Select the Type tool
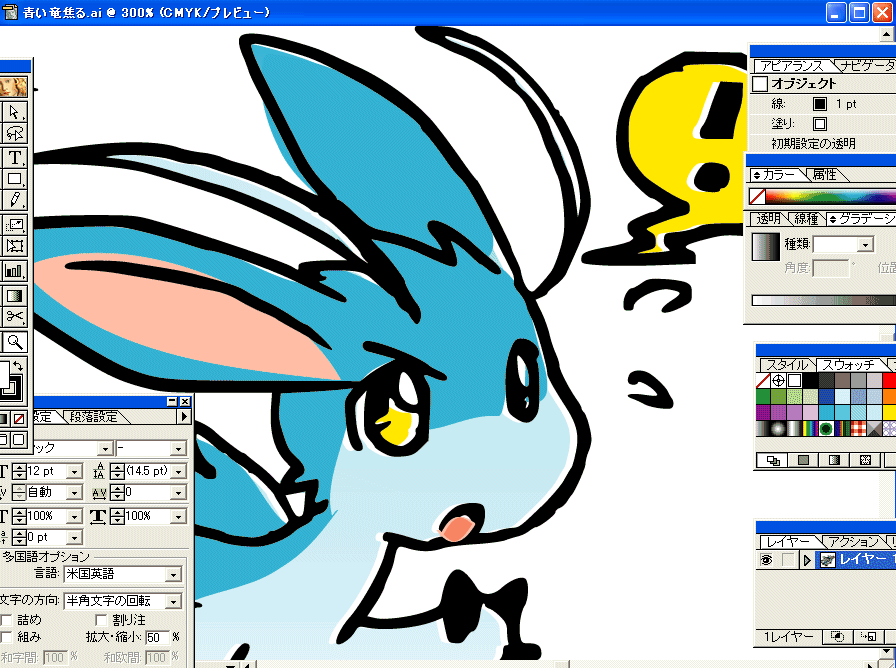 [14, 157]
